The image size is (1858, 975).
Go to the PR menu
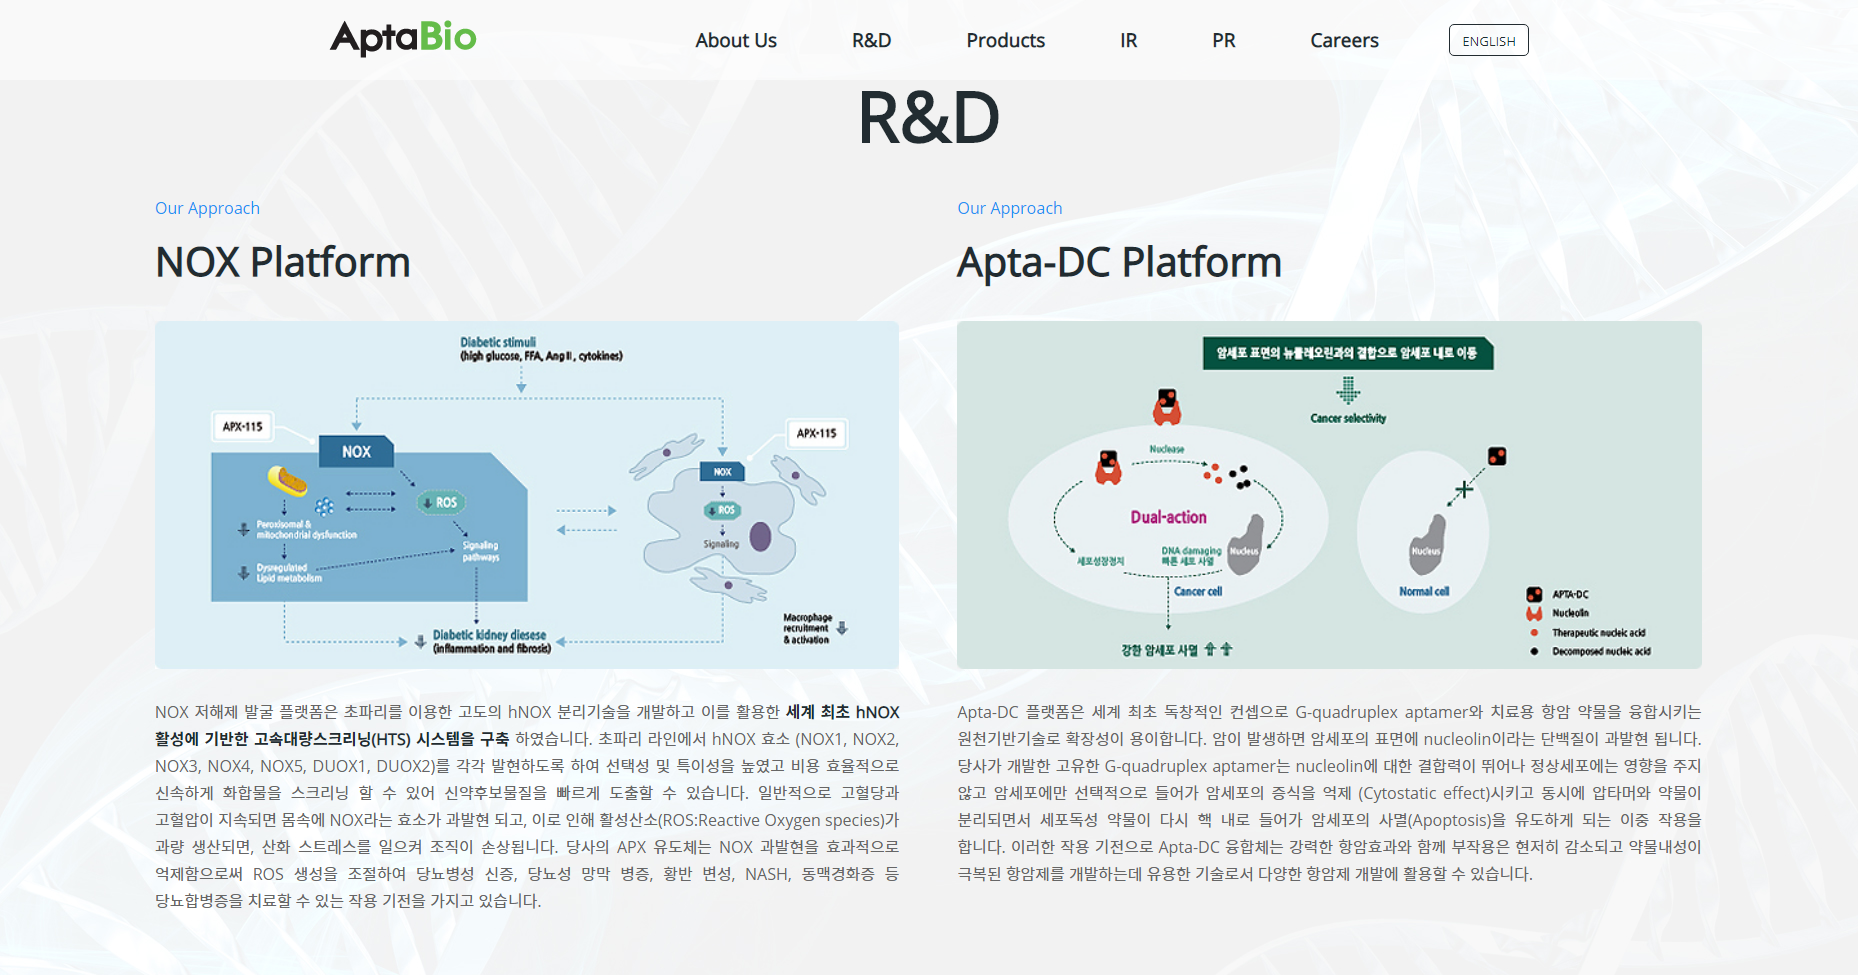click(x=1223, y=40)
